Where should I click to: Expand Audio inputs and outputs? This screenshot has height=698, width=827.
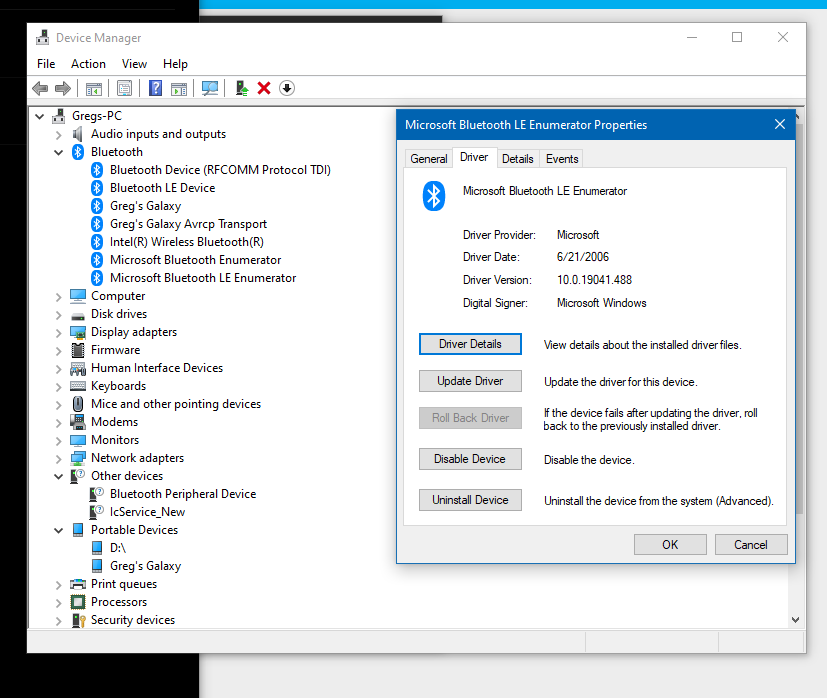[59, 135]
